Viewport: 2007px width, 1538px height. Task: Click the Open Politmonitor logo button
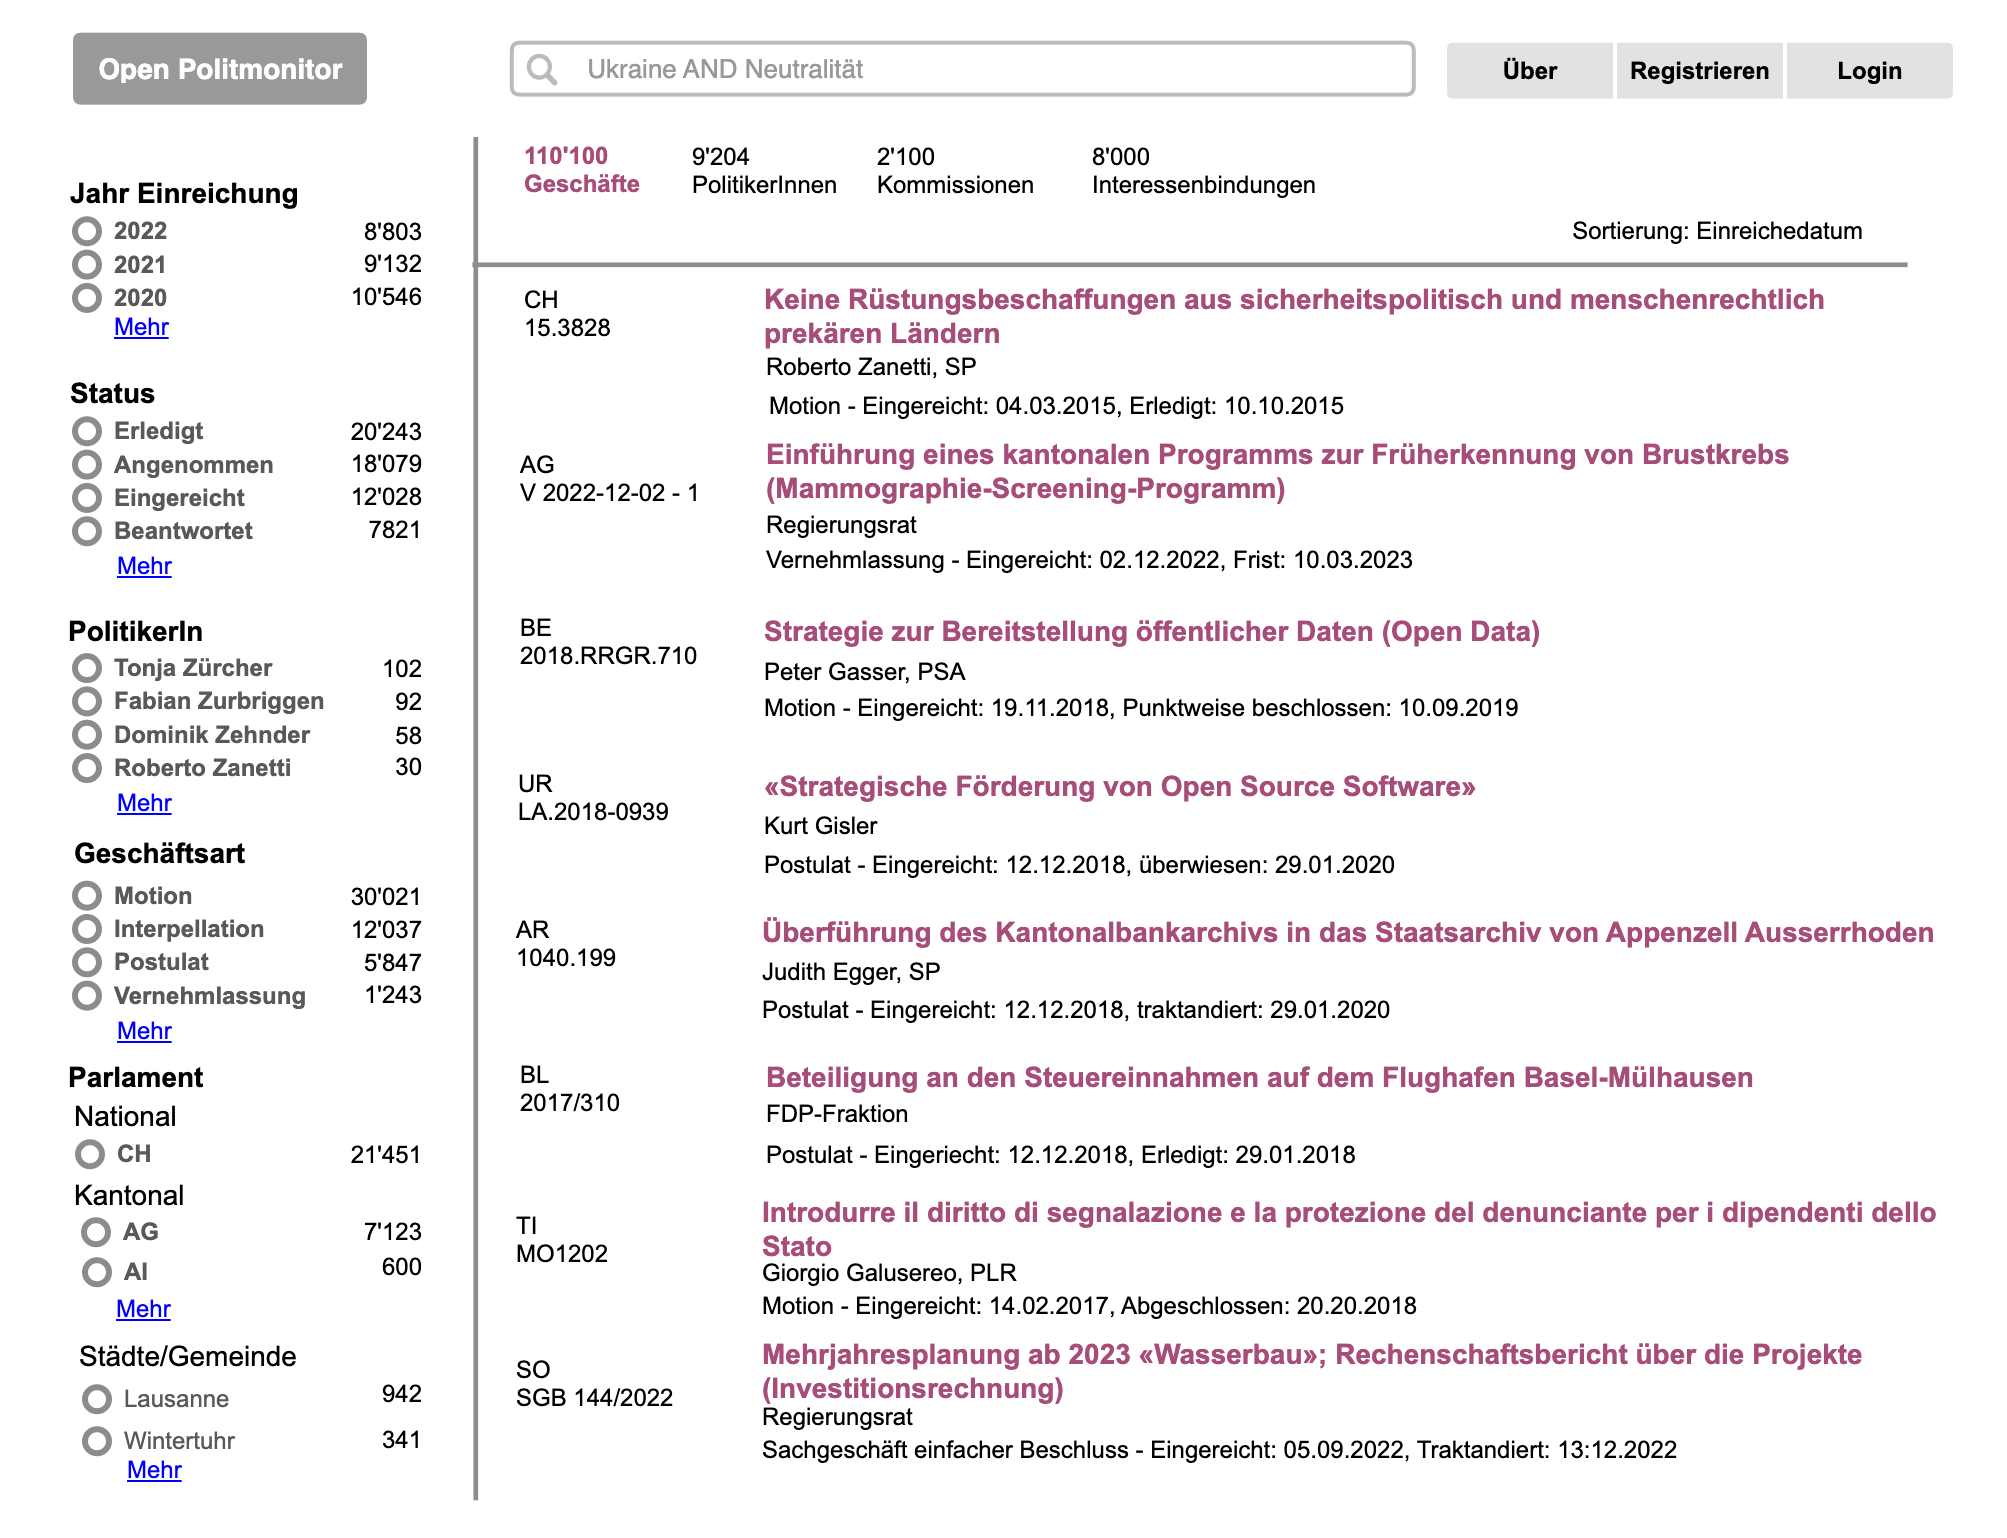pos(220,69)
